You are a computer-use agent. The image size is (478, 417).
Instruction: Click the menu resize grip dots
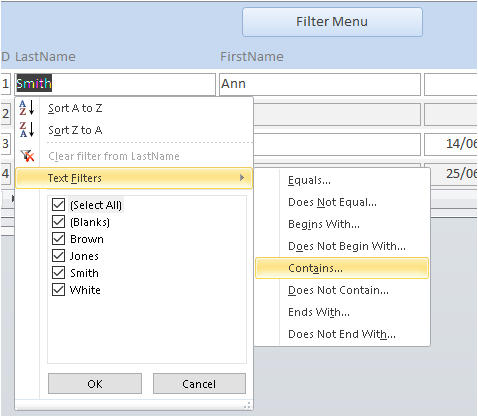point(247,405)
